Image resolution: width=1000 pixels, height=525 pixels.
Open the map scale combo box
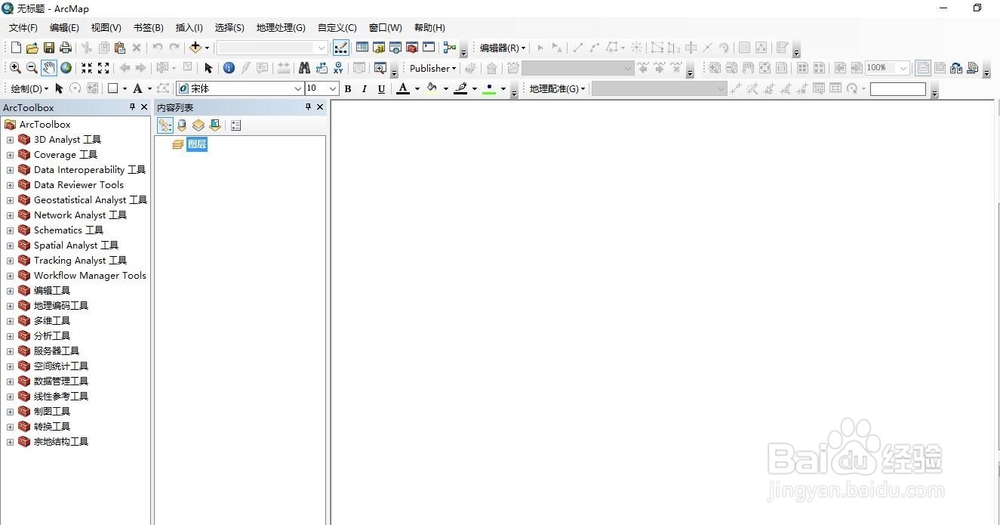click(272, 47)
